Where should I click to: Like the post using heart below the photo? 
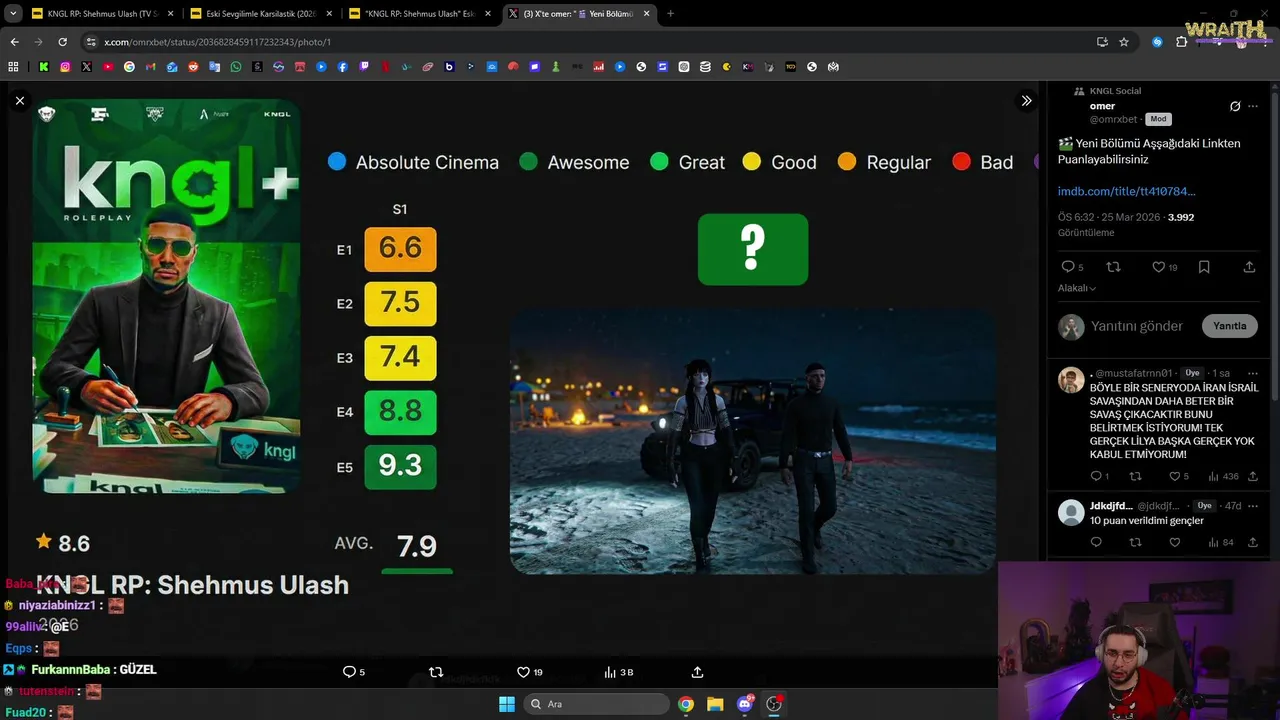(523, 672)
